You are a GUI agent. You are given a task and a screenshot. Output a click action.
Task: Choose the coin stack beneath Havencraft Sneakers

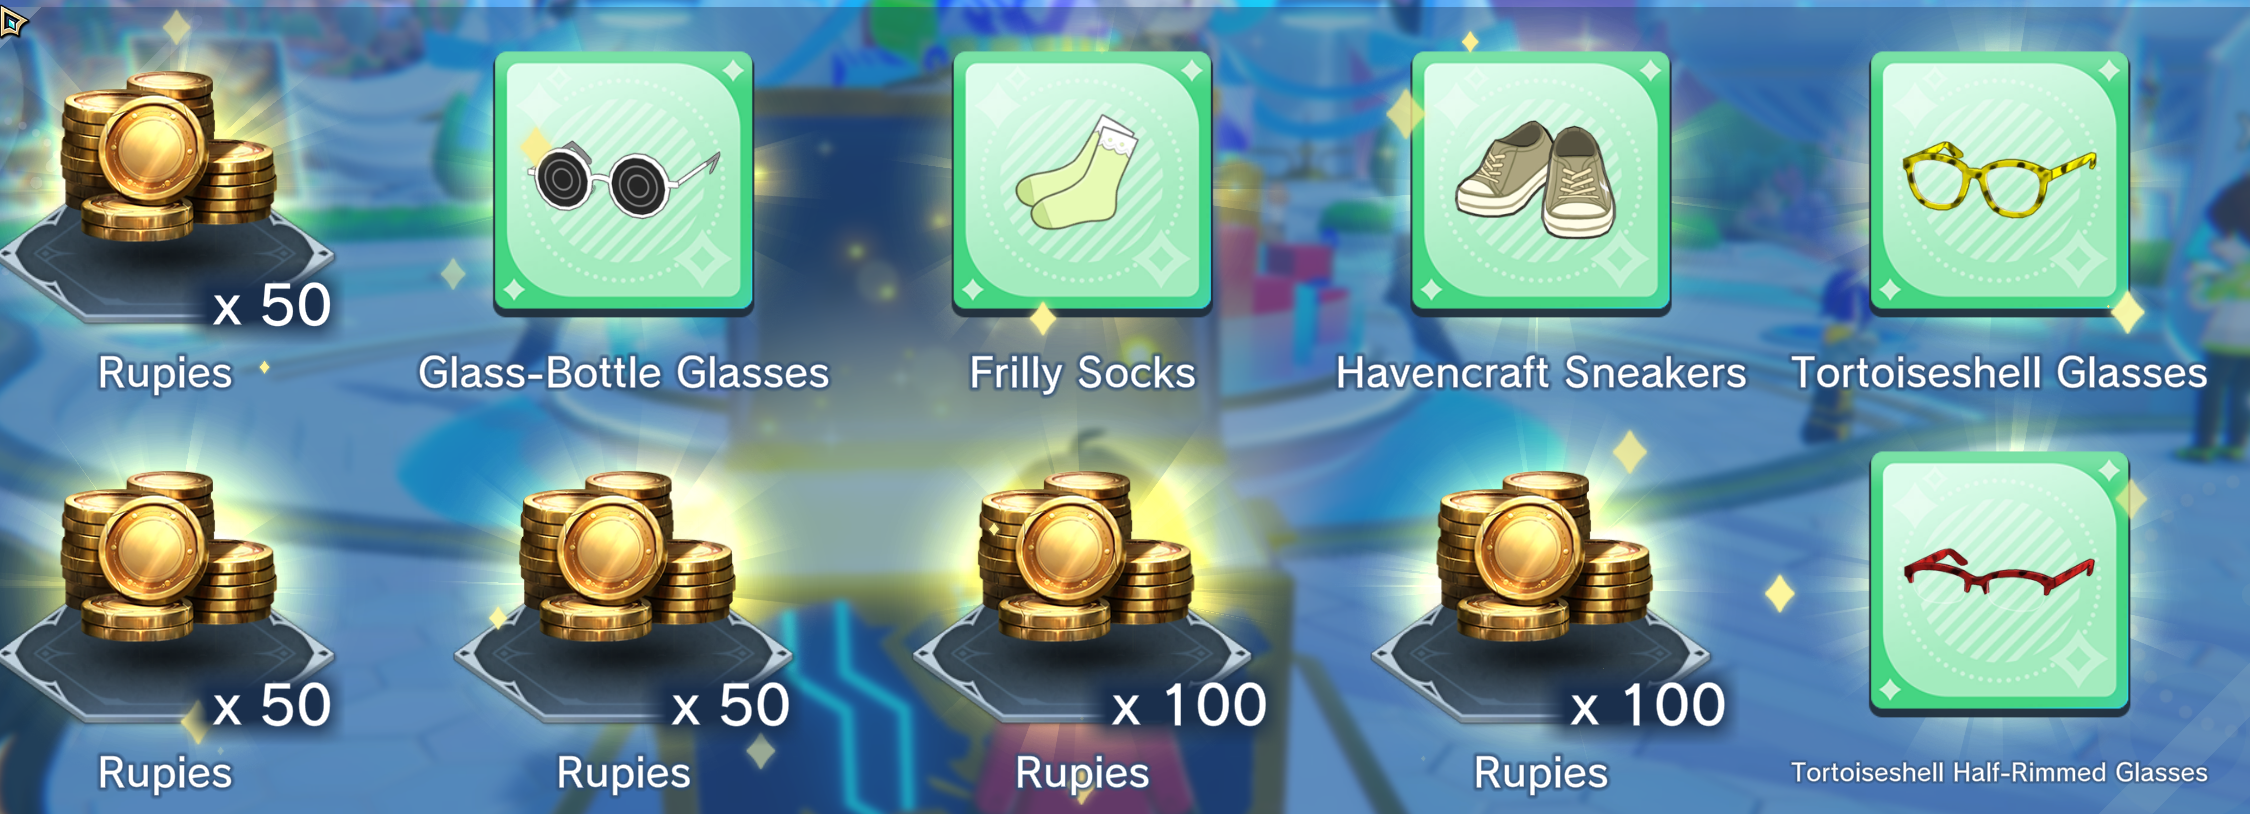[1543, 557]
